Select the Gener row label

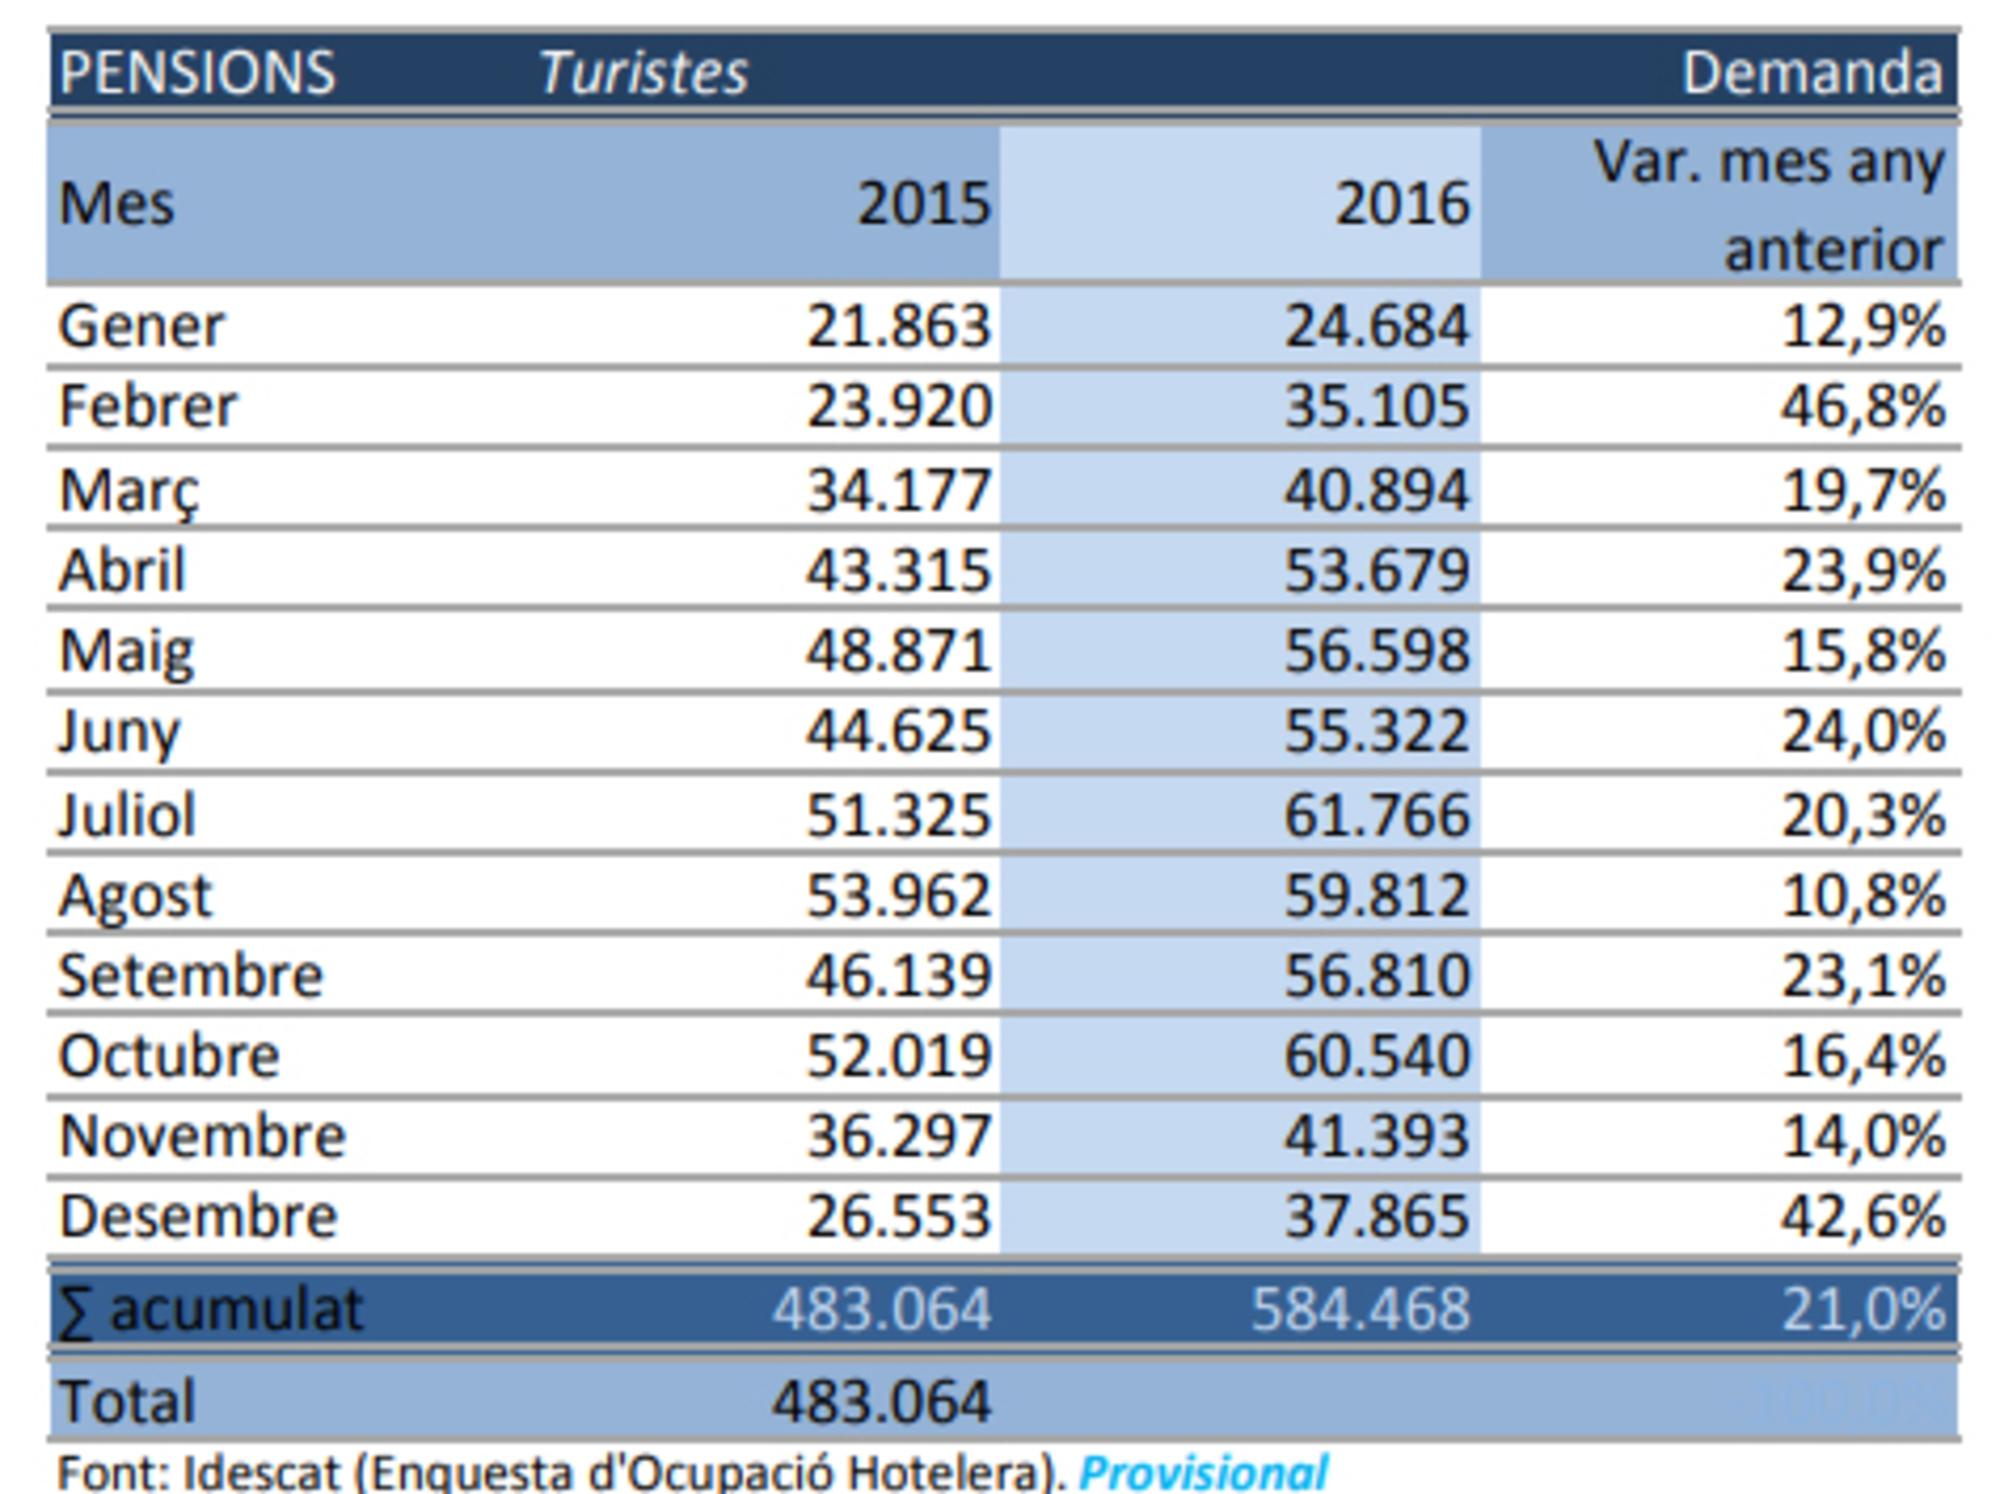click(141, 326)
